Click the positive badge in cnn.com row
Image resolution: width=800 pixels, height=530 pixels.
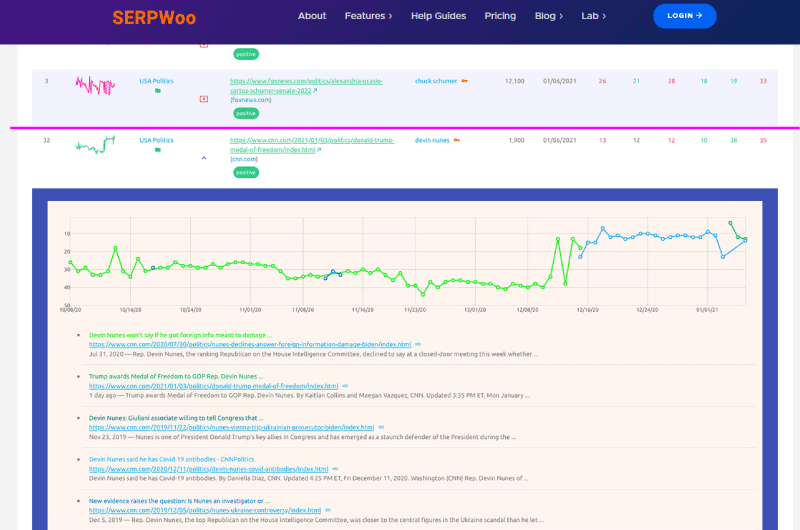(246, 172)
